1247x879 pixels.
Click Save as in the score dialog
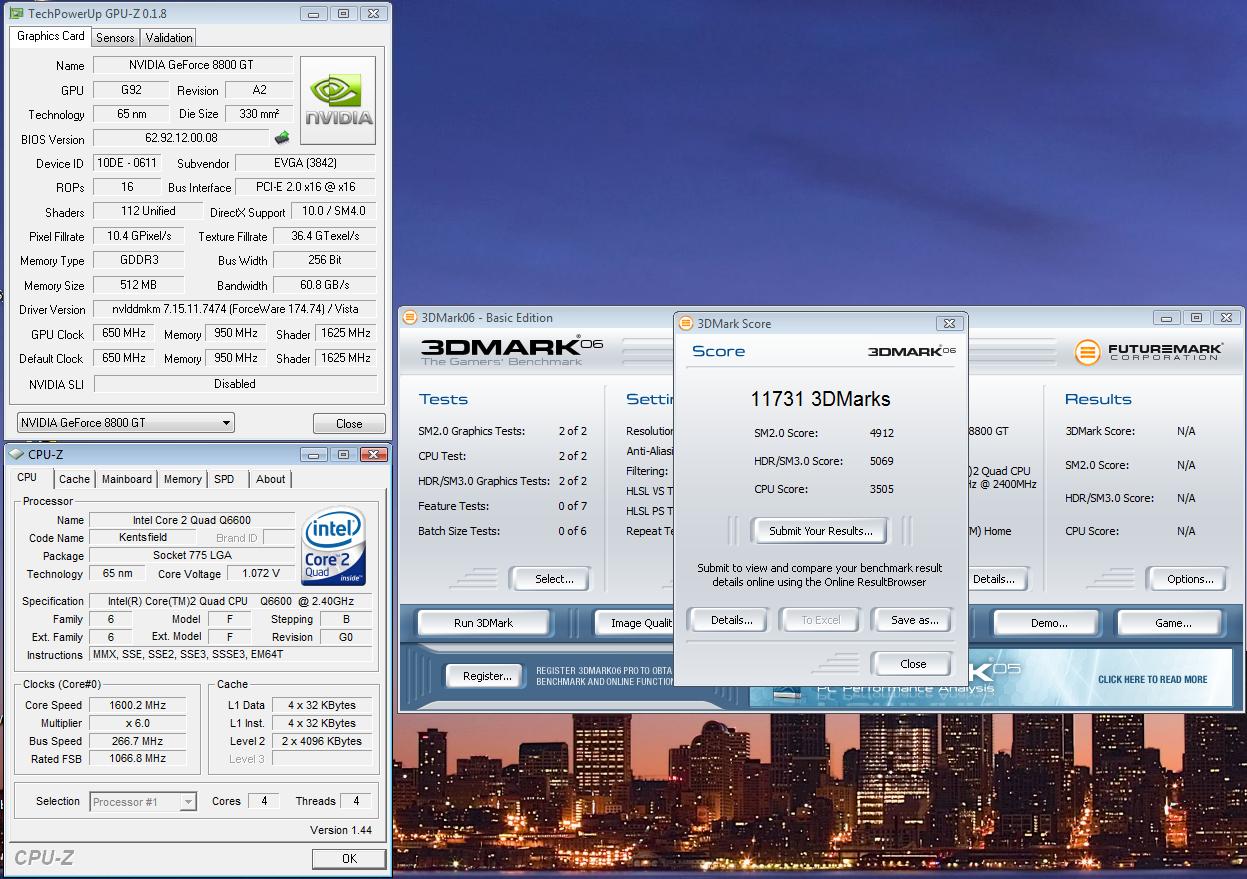[x=914, y=620]
